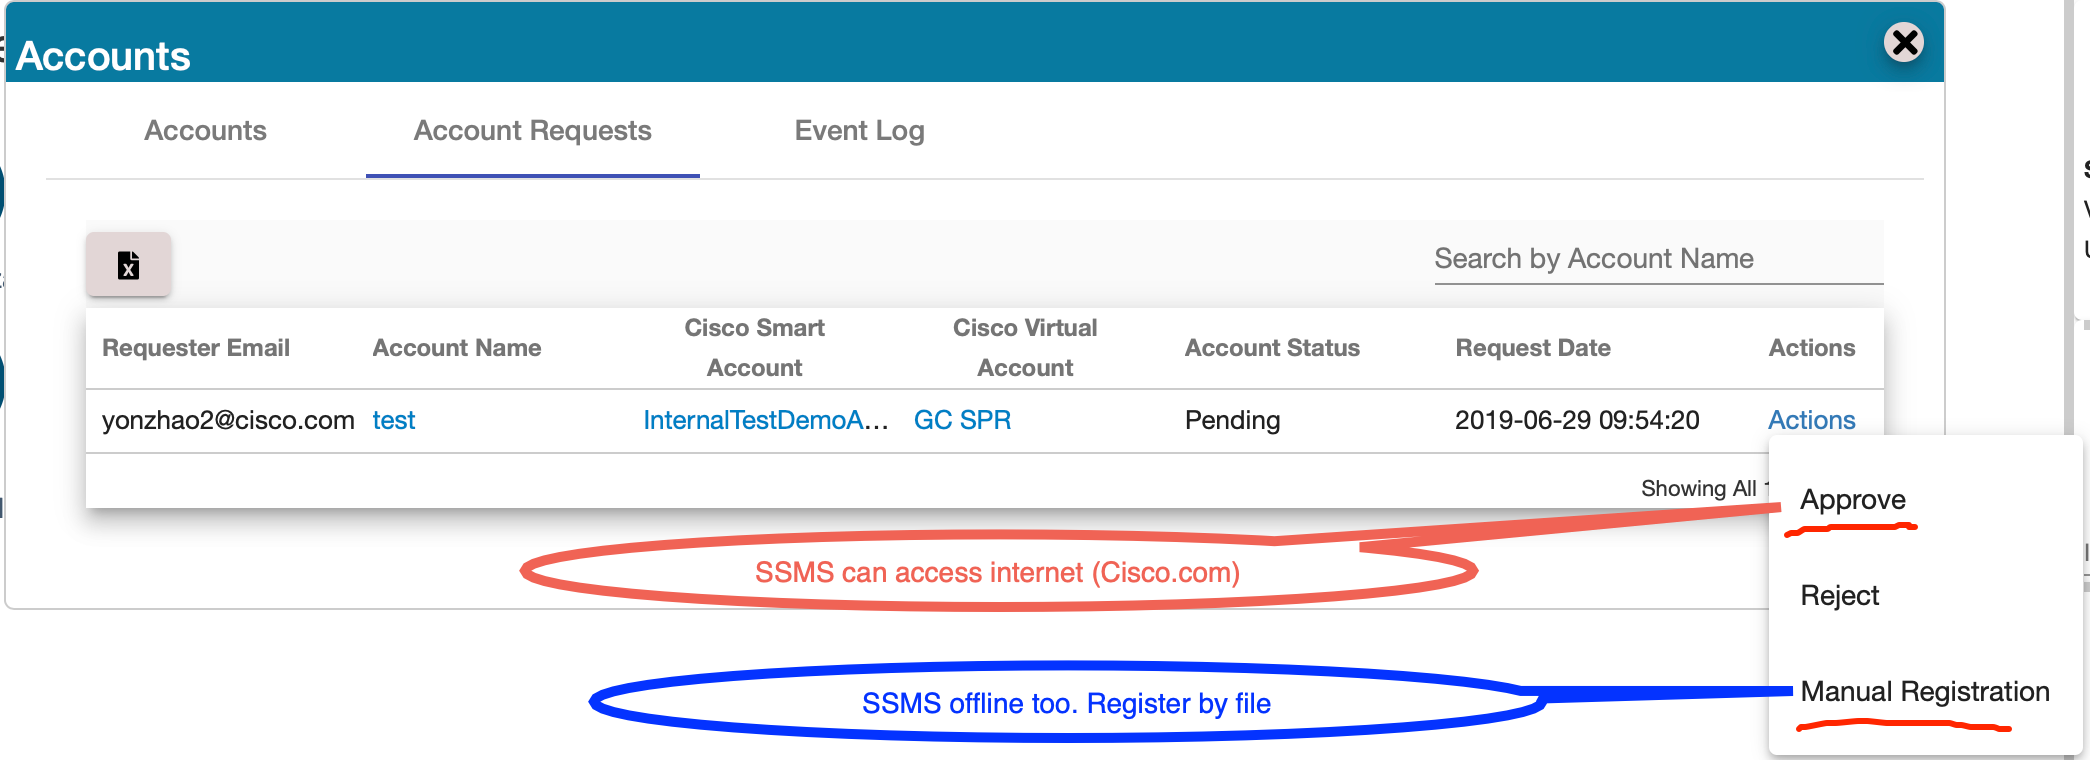This screenshot has height=760, width=2090.
Task: Sort by the Request Date column header
Action: (x=1532, y=348)
